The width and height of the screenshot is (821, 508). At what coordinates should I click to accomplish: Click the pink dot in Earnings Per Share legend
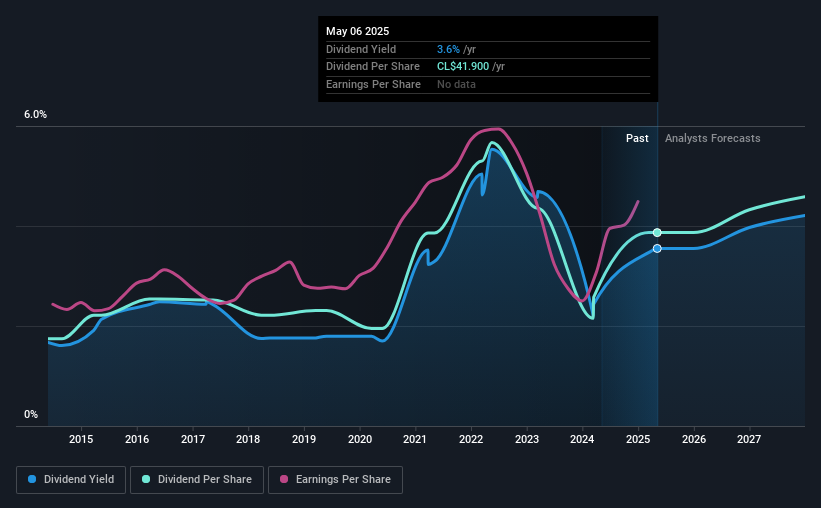tap(284, 479)
